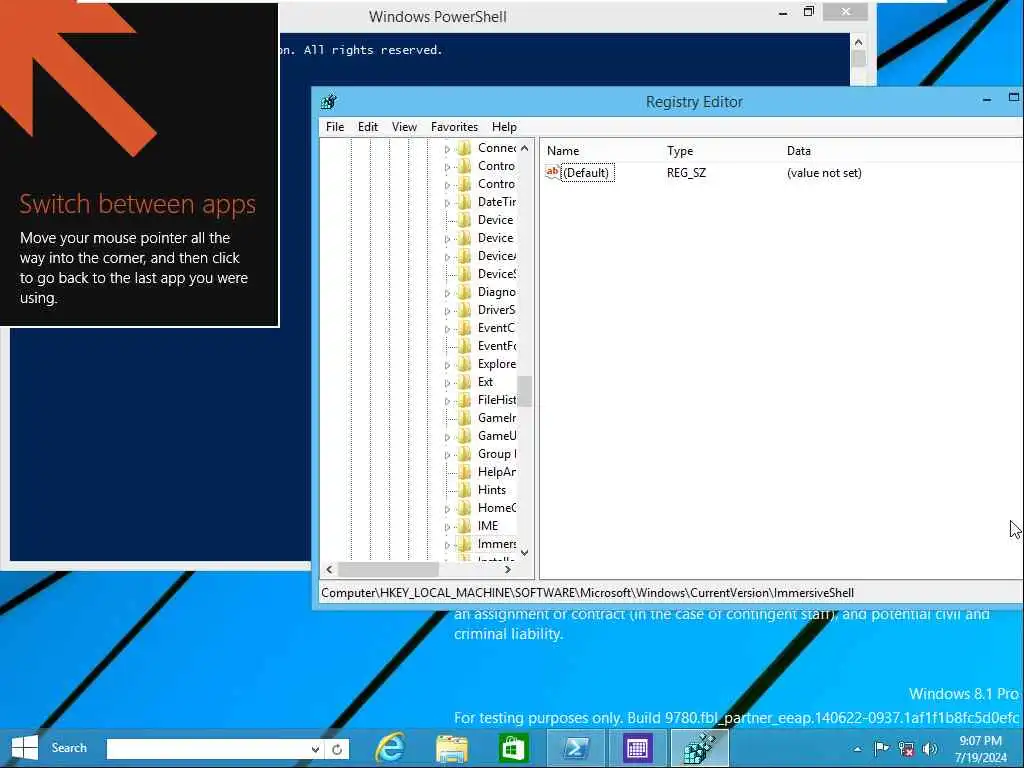The image size is (1024, 768).
Task: Click the tree vertical scrollbar thumb
Action: 524,391
